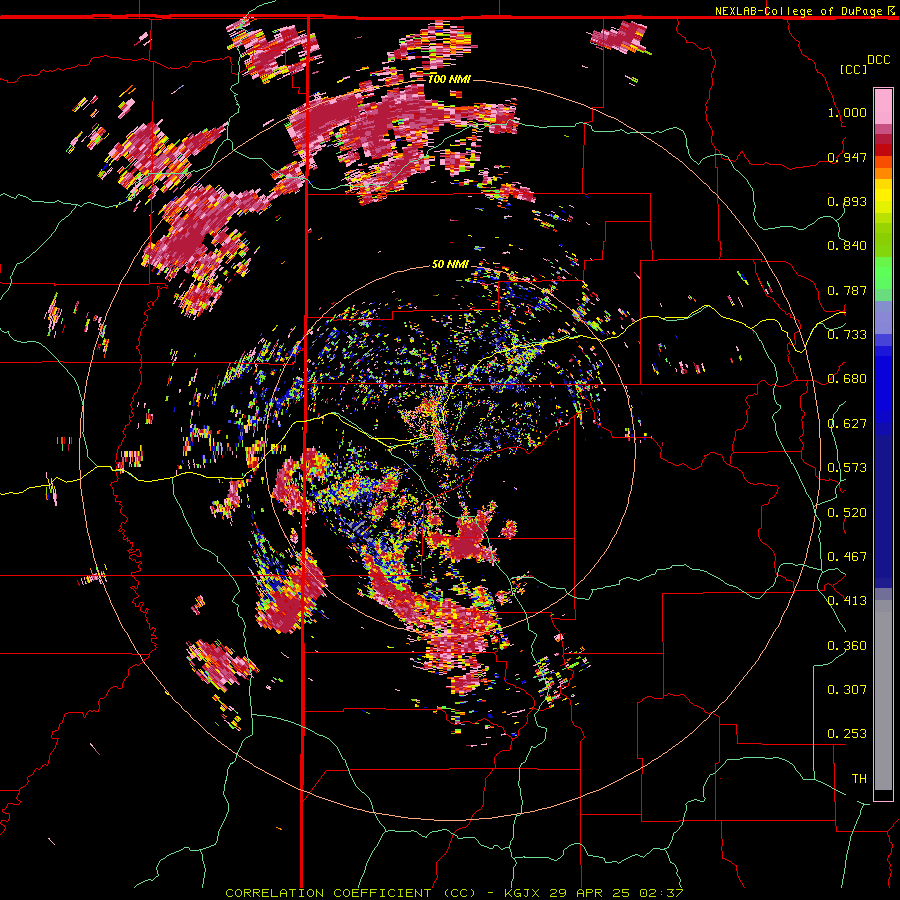
Task: Click the 0.360 legend value
Action: 847,646
